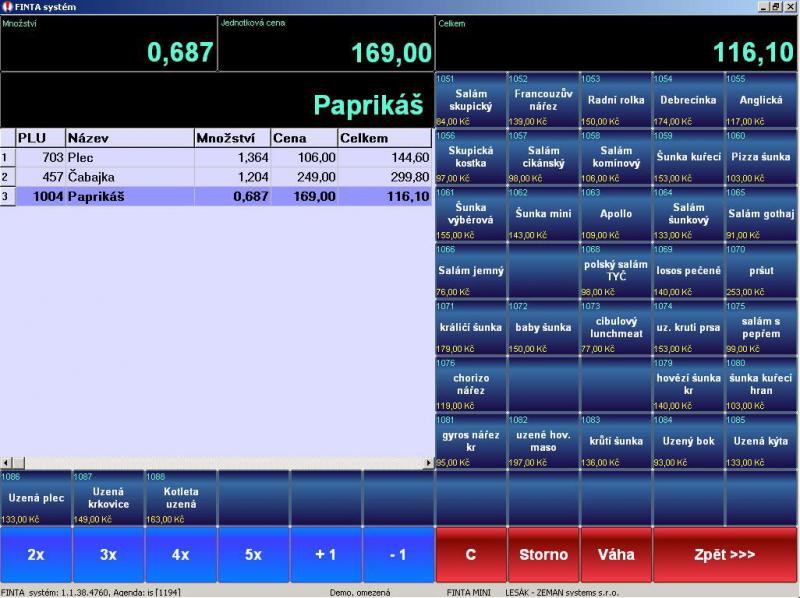
Task: Tap the chorizo nářez product tile
Action: point(471,384)
